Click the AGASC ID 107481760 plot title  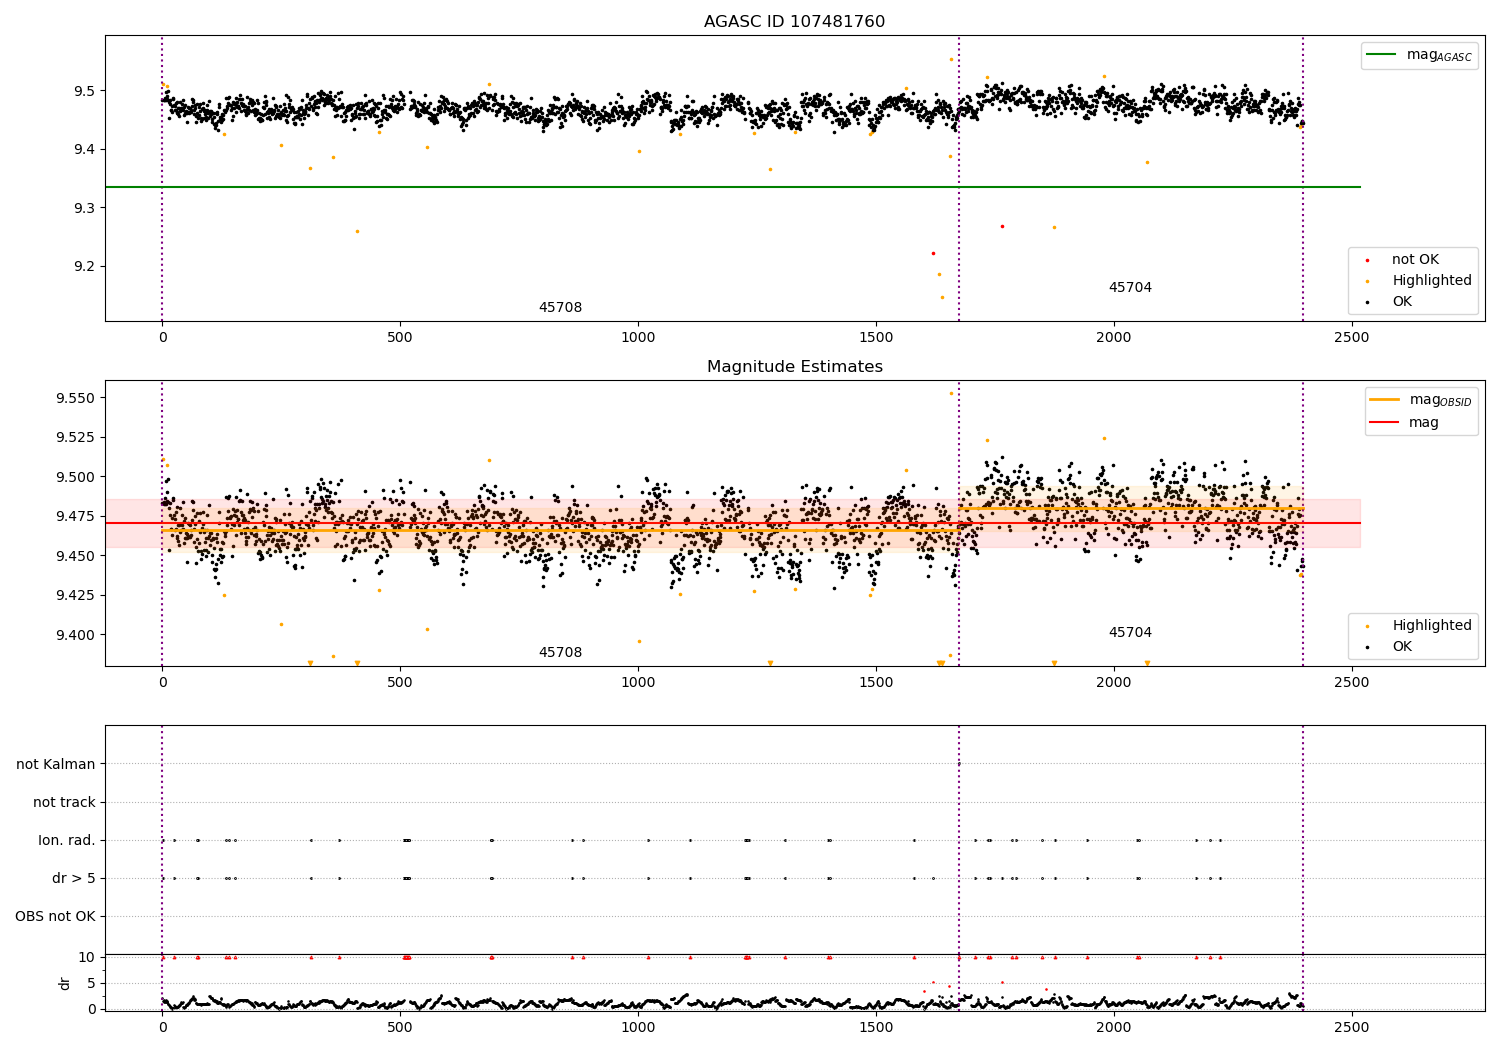[x=794, y=22]
